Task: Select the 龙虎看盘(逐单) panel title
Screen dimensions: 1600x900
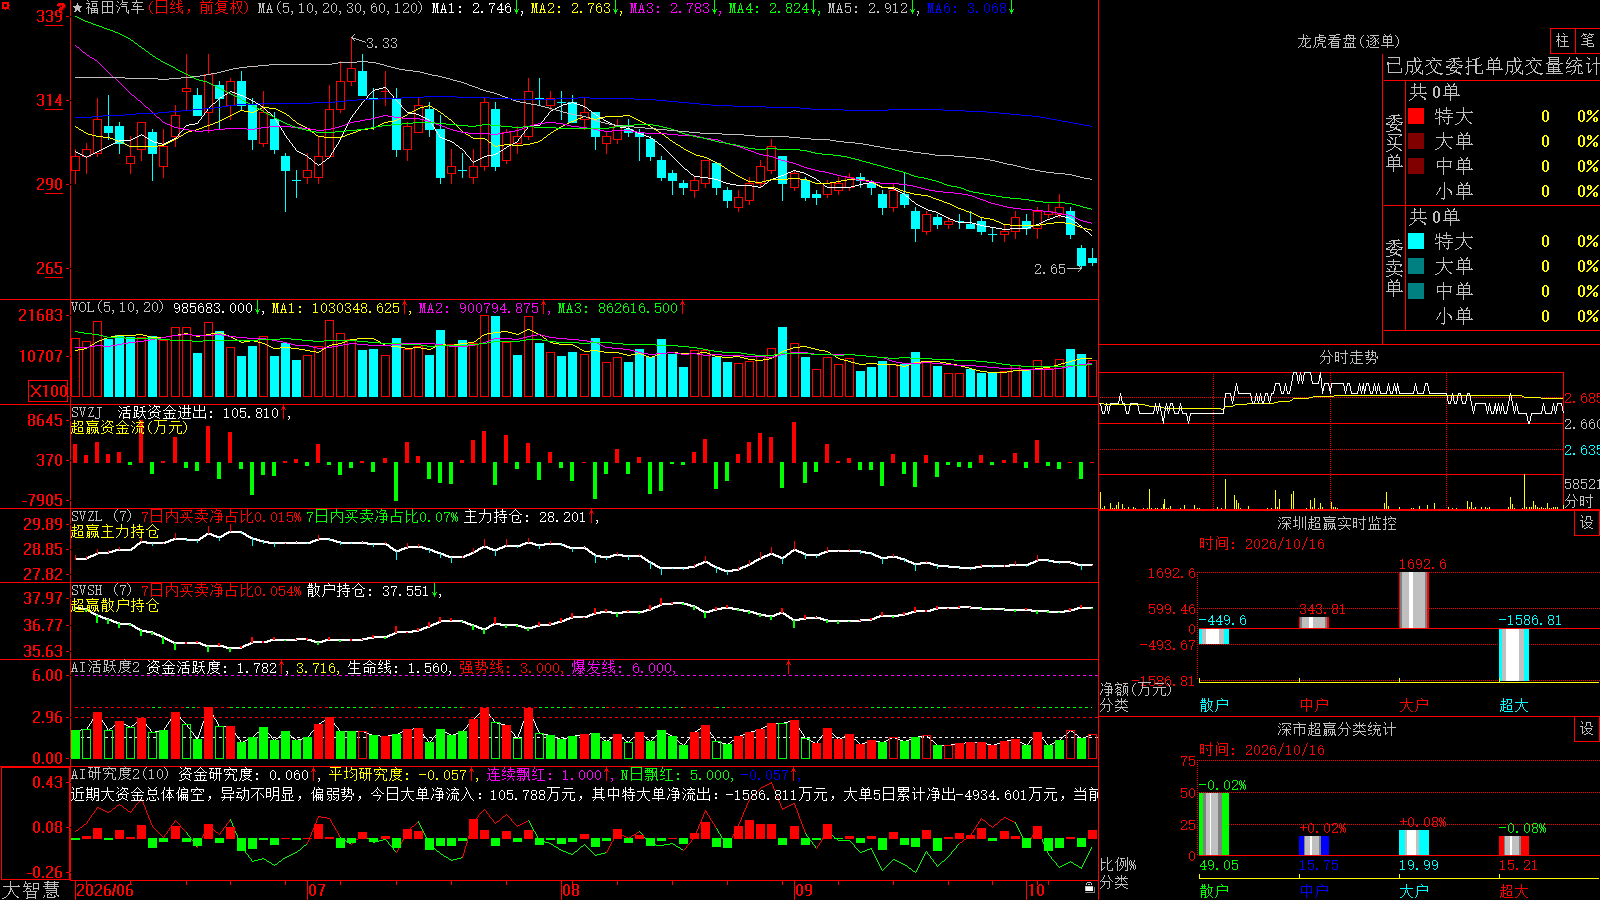Action: pyautogui.click(x=1348, y=41)
